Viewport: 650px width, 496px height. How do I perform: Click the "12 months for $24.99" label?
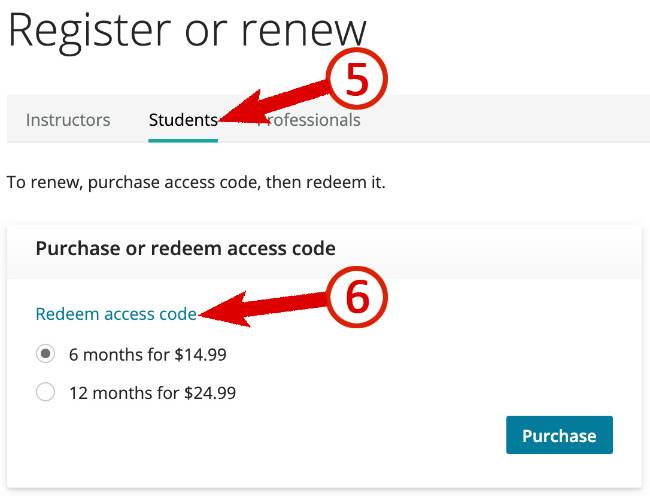click(x=153, y=393)
